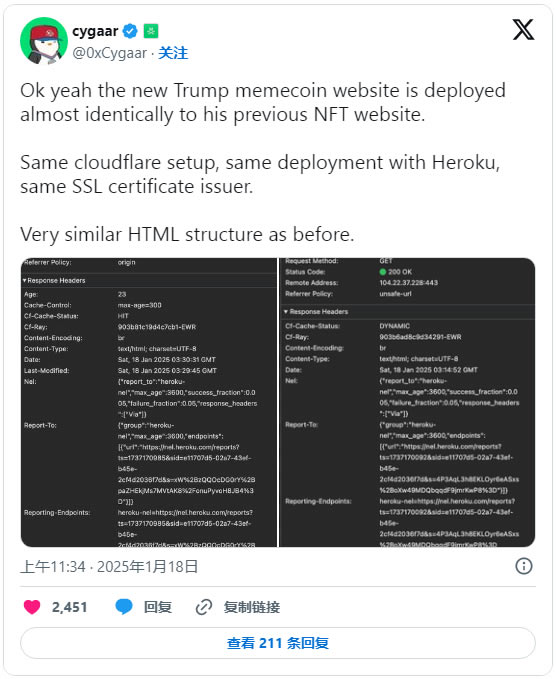
Task: Like the tweet with the heart icon
Action: [32, 607]
